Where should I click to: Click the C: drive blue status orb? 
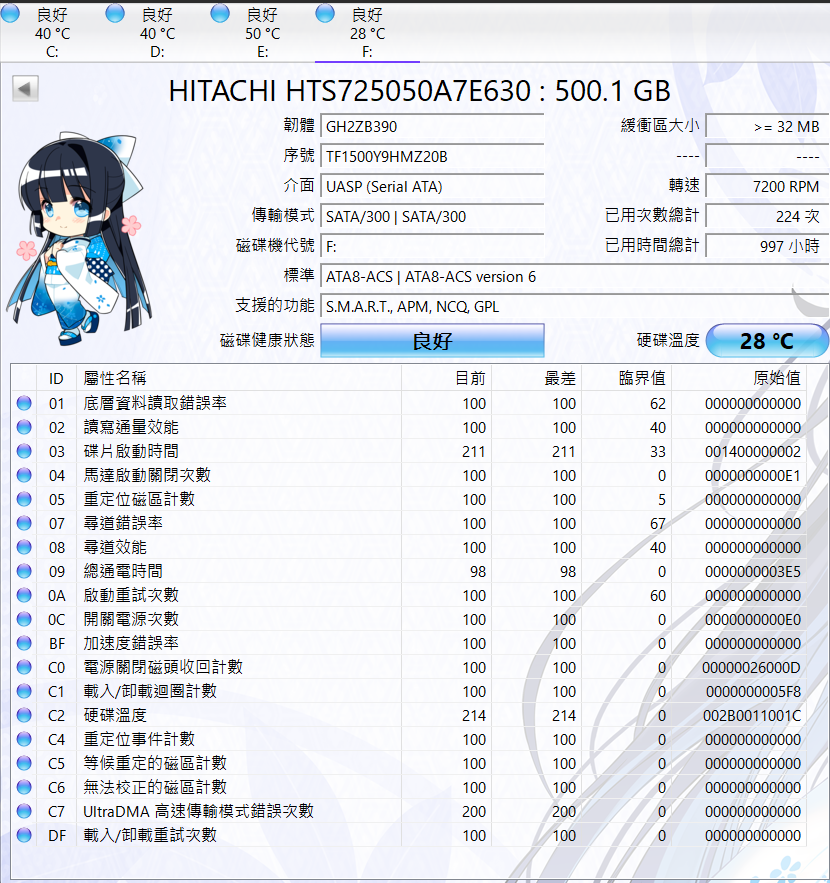10,13
